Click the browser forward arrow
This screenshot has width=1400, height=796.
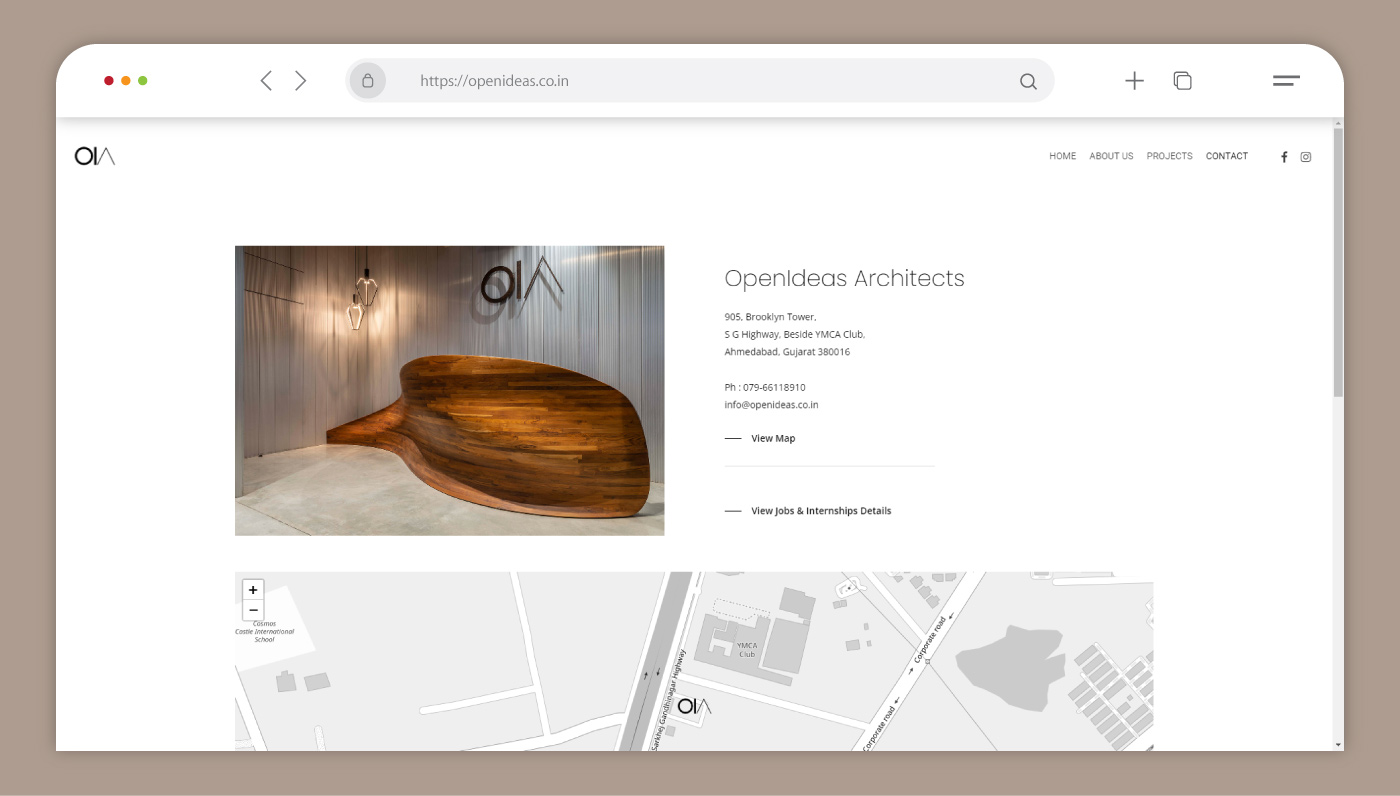[x=300, y=81]
